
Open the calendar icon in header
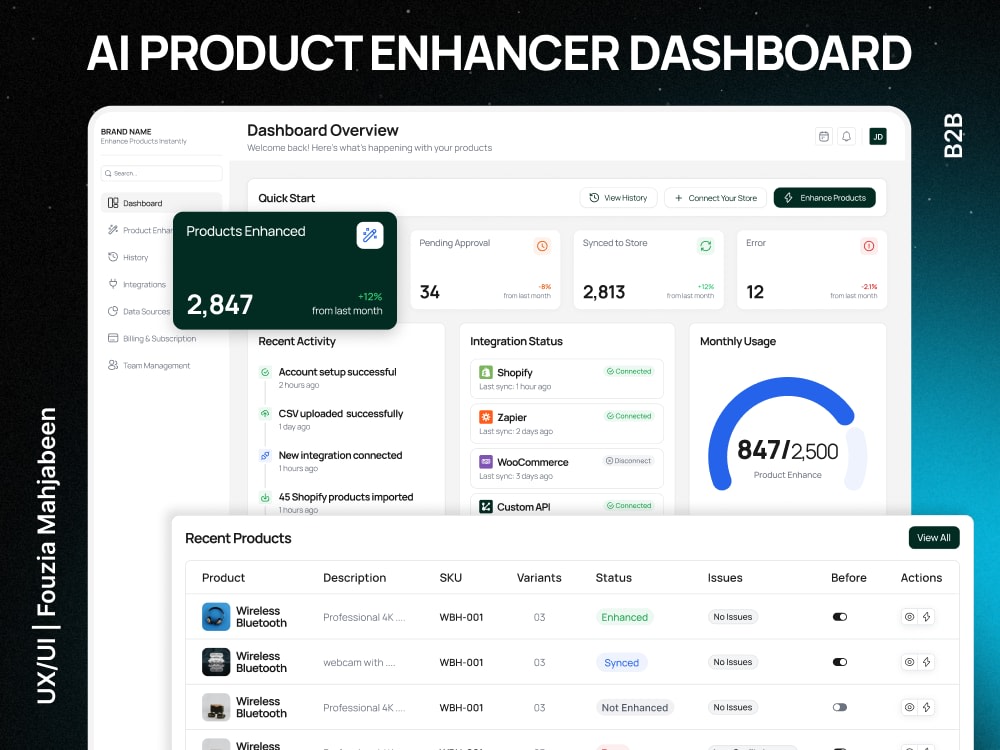tap(824, 136)
